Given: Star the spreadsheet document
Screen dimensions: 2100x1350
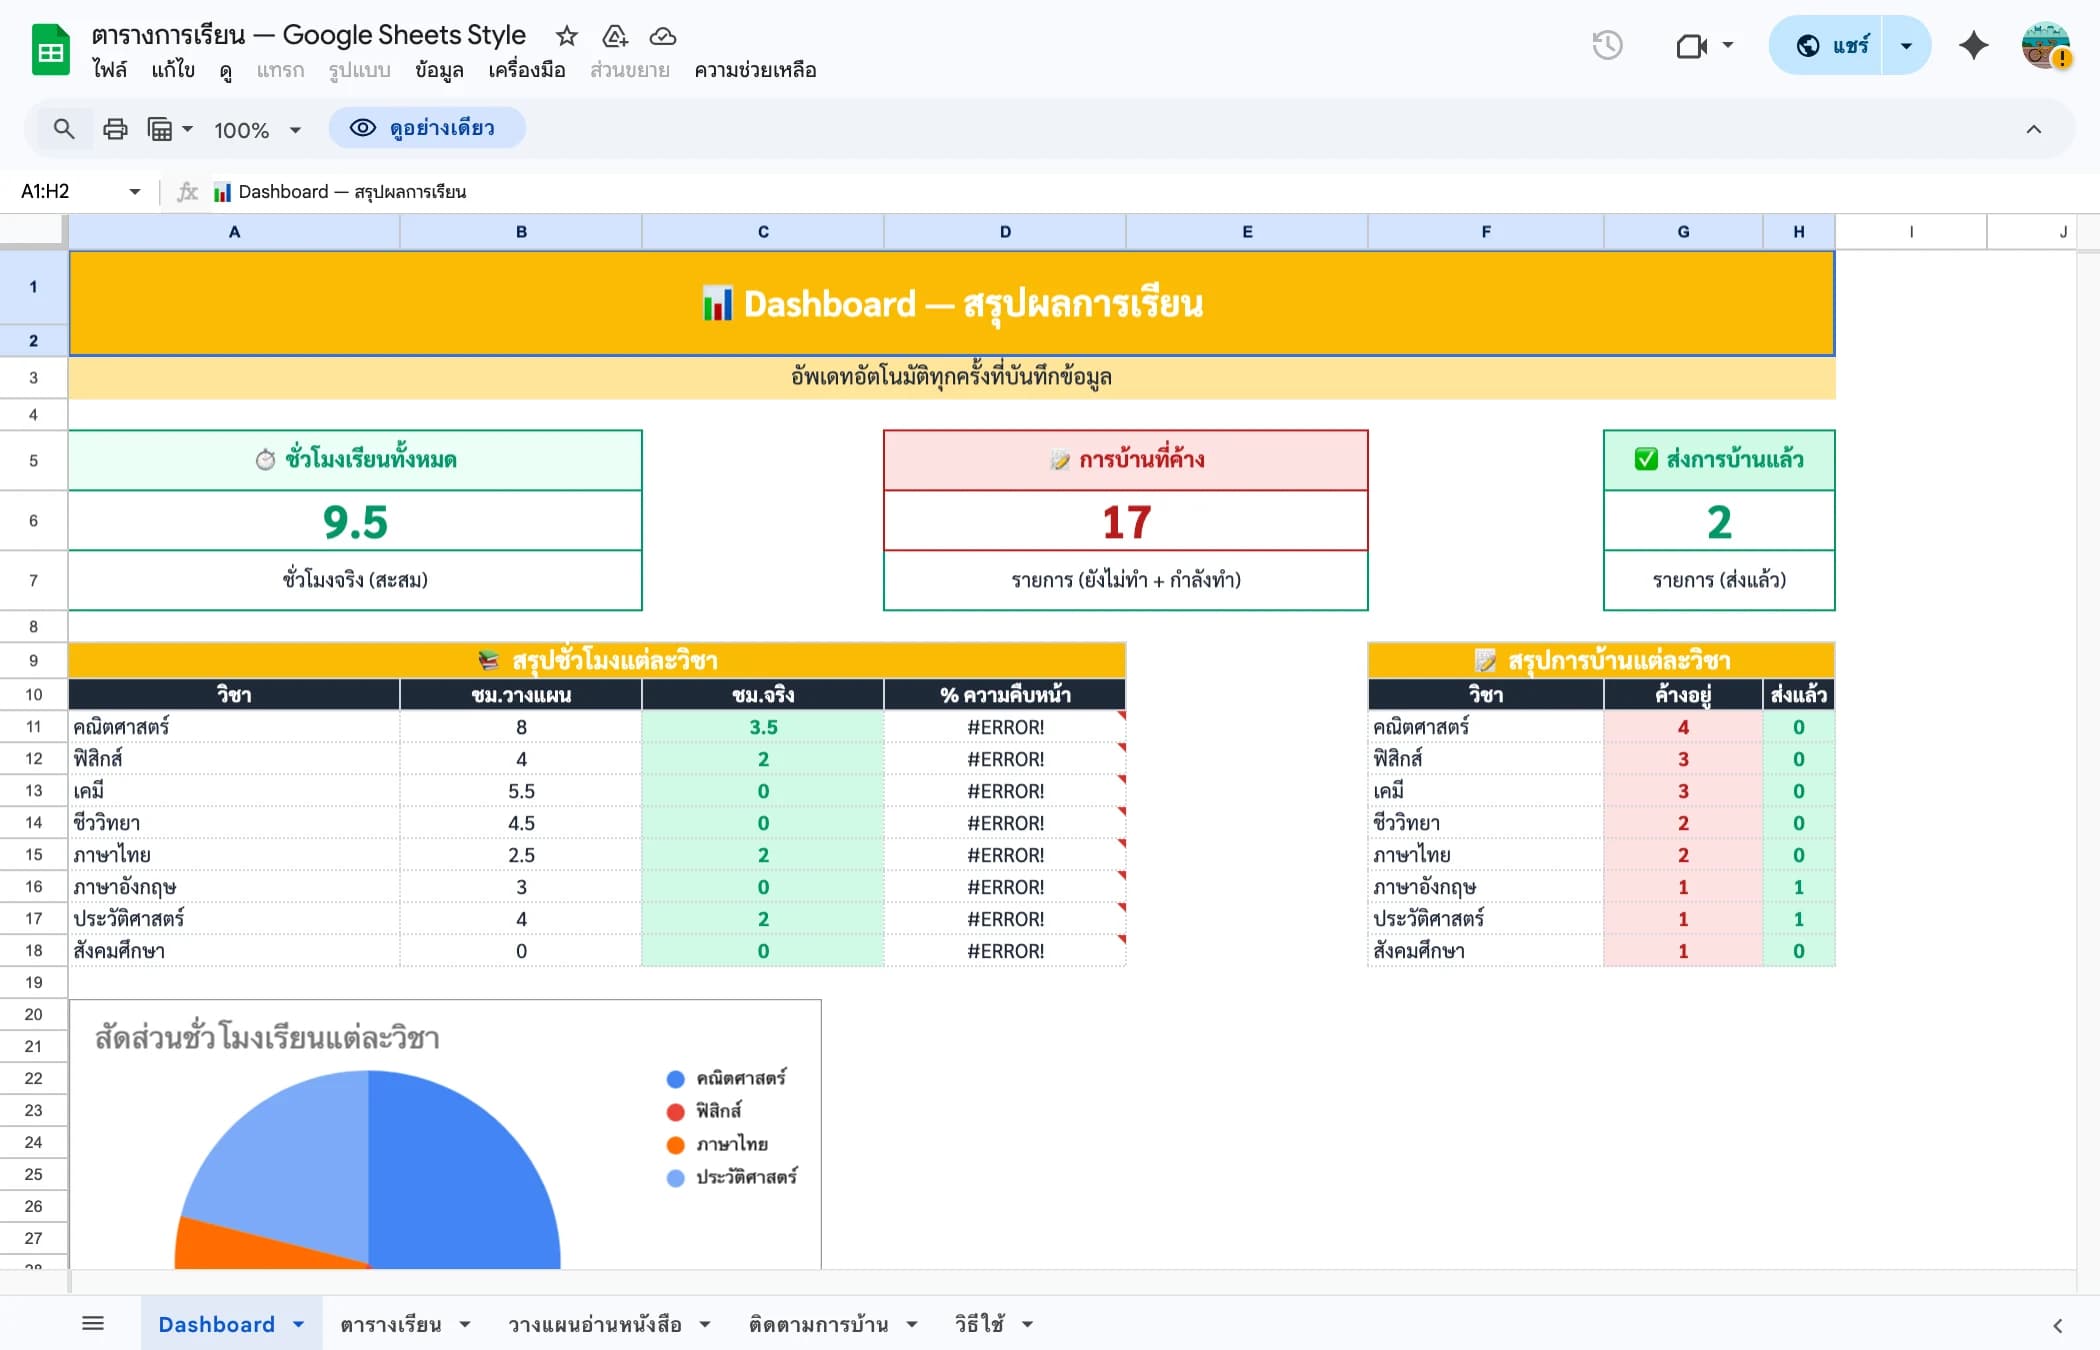Looking at the screenshot, I should [566, 36].
